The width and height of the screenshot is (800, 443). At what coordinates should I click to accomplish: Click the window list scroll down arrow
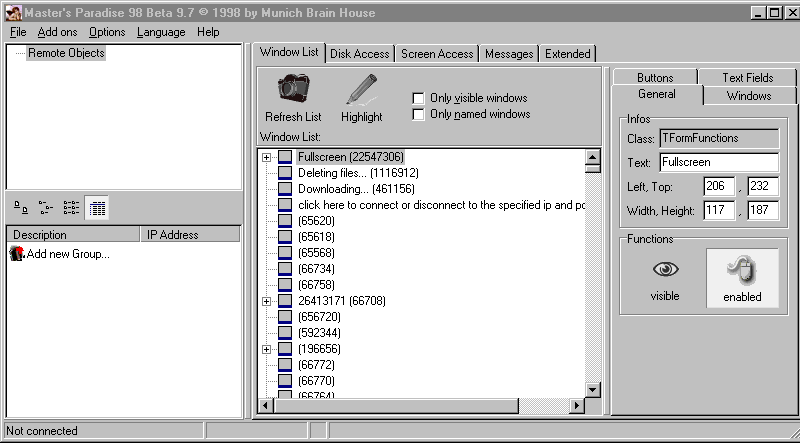(592, 390)
